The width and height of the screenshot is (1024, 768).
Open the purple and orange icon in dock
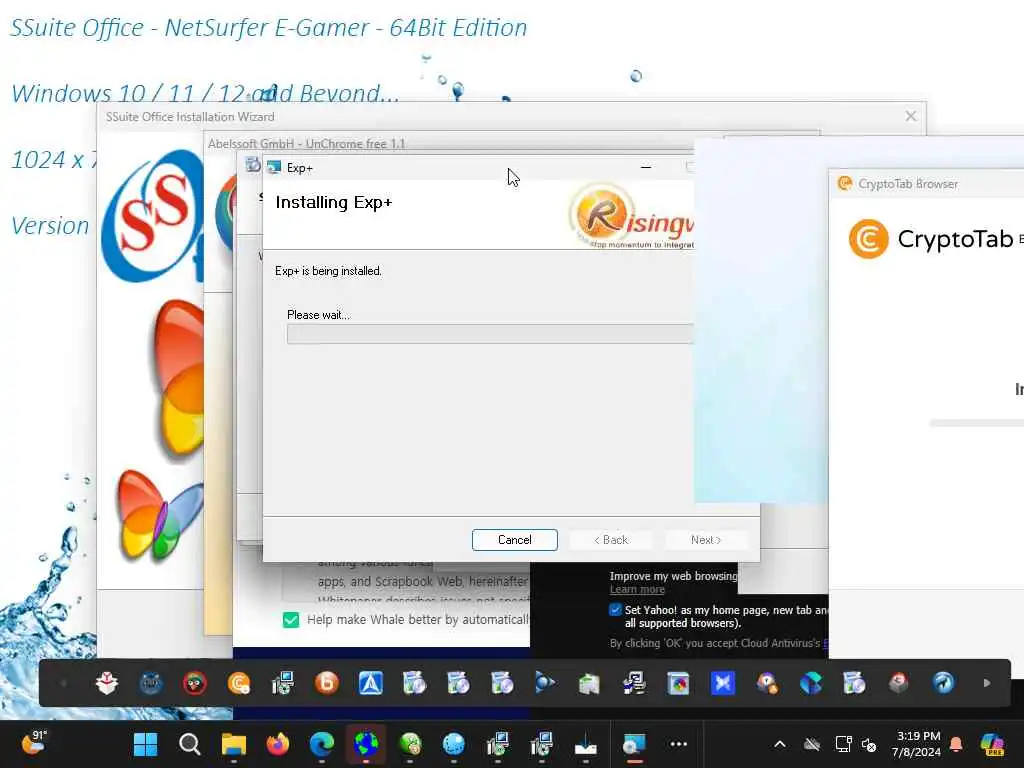click(767, 683)
